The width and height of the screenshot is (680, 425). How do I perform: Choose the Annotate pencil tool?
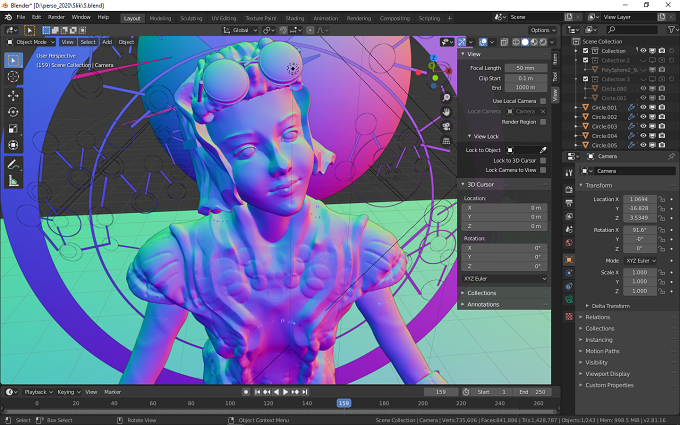click(x=13, y=164)
